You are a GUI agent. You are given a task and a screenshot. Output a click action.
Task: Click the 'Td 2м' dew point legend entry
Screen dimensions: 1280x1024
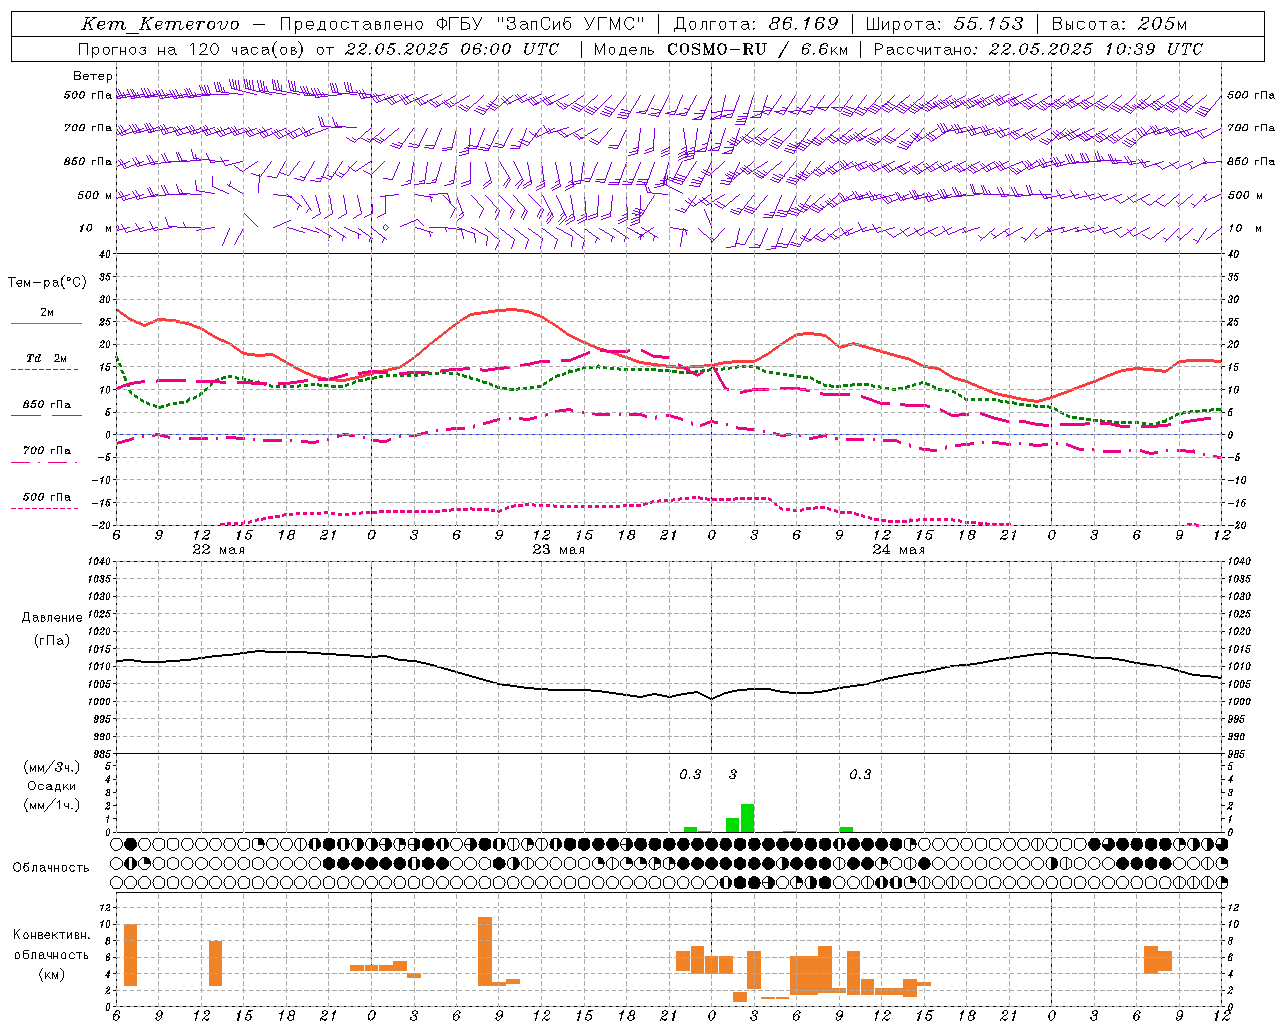coord(46,358)
